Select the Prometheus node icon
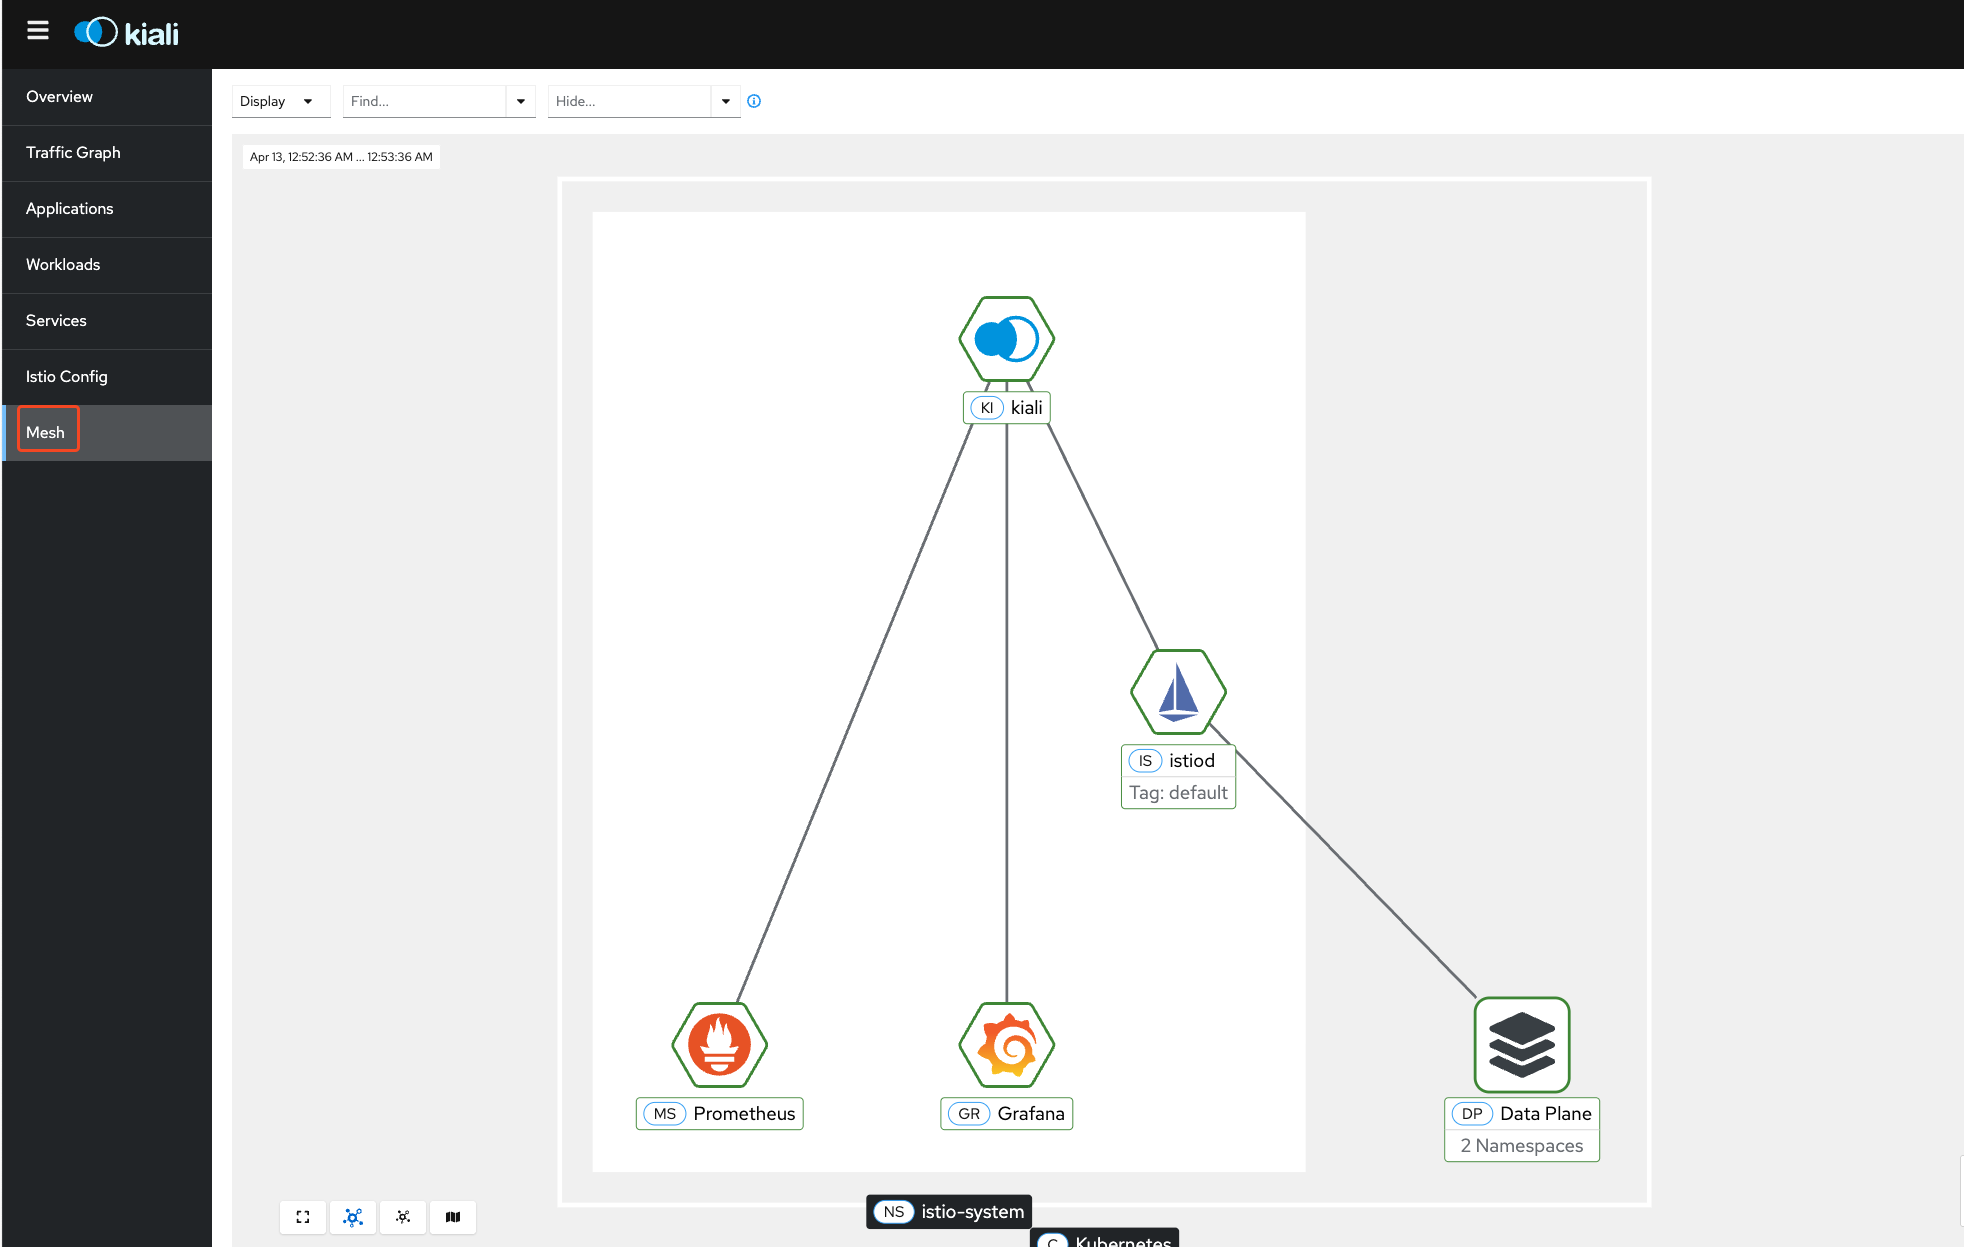This screenshot has height=1247, width=1964. pyautogui.click(x=719, y=1045)
